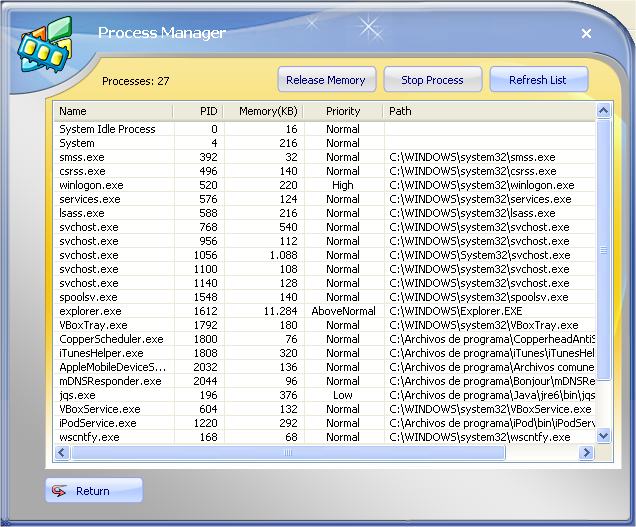The height and width of the screenshot is (527, 636).
Task: Select svchost.exe with PID 1140
Action: point(324,283)
